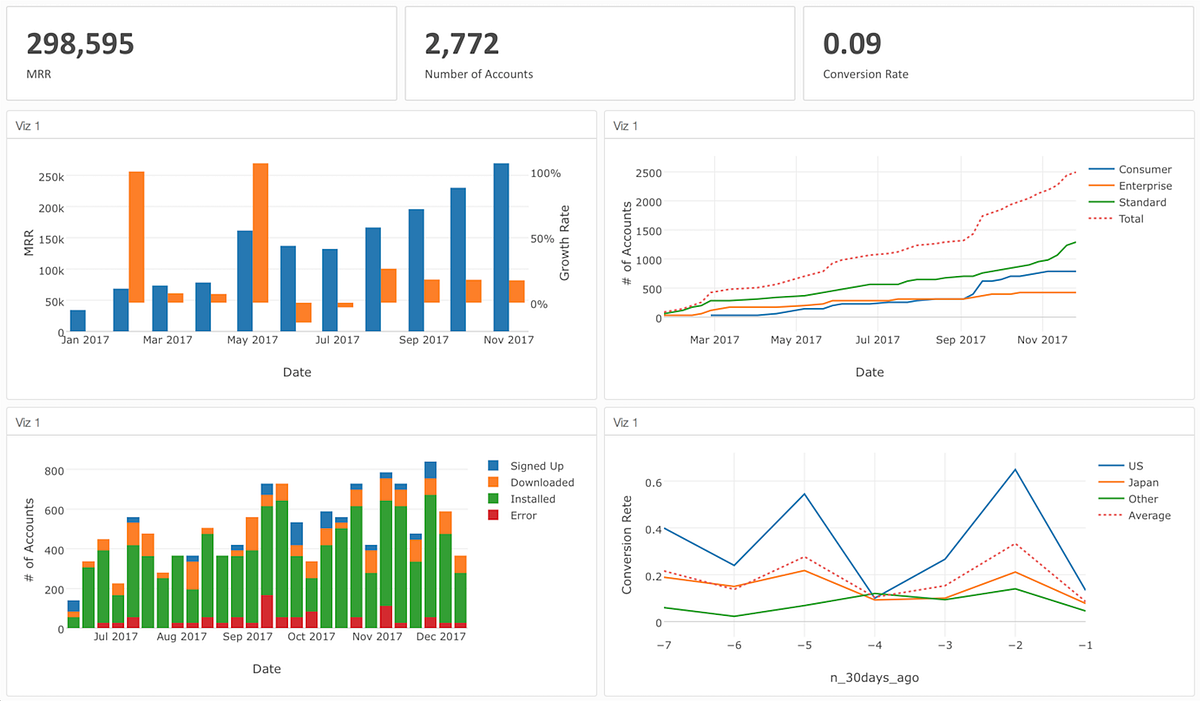Toggle the Enterprise series visibility

click(1146, 186)
